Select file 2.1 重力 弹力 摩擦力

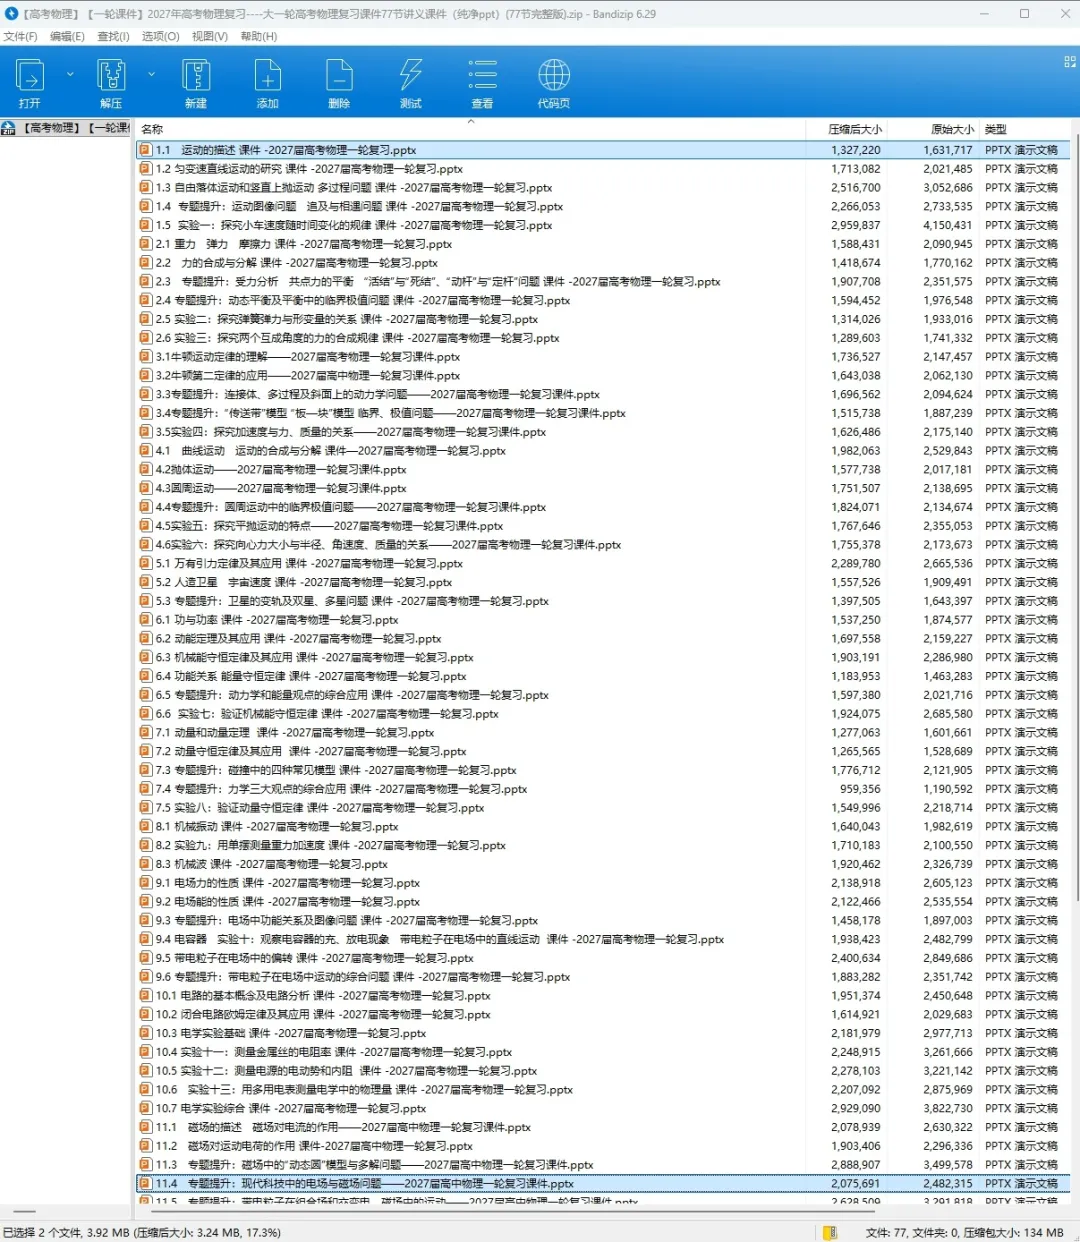pyautogui.click(x=603, y=244)
